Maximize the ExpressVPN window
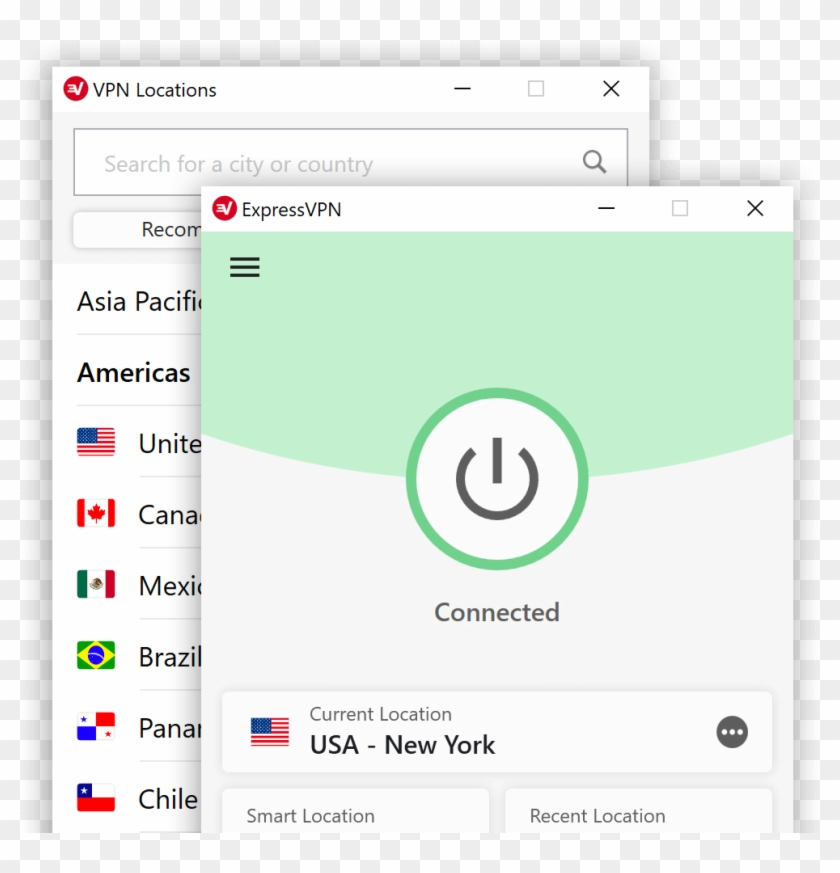 click(680, 209)
